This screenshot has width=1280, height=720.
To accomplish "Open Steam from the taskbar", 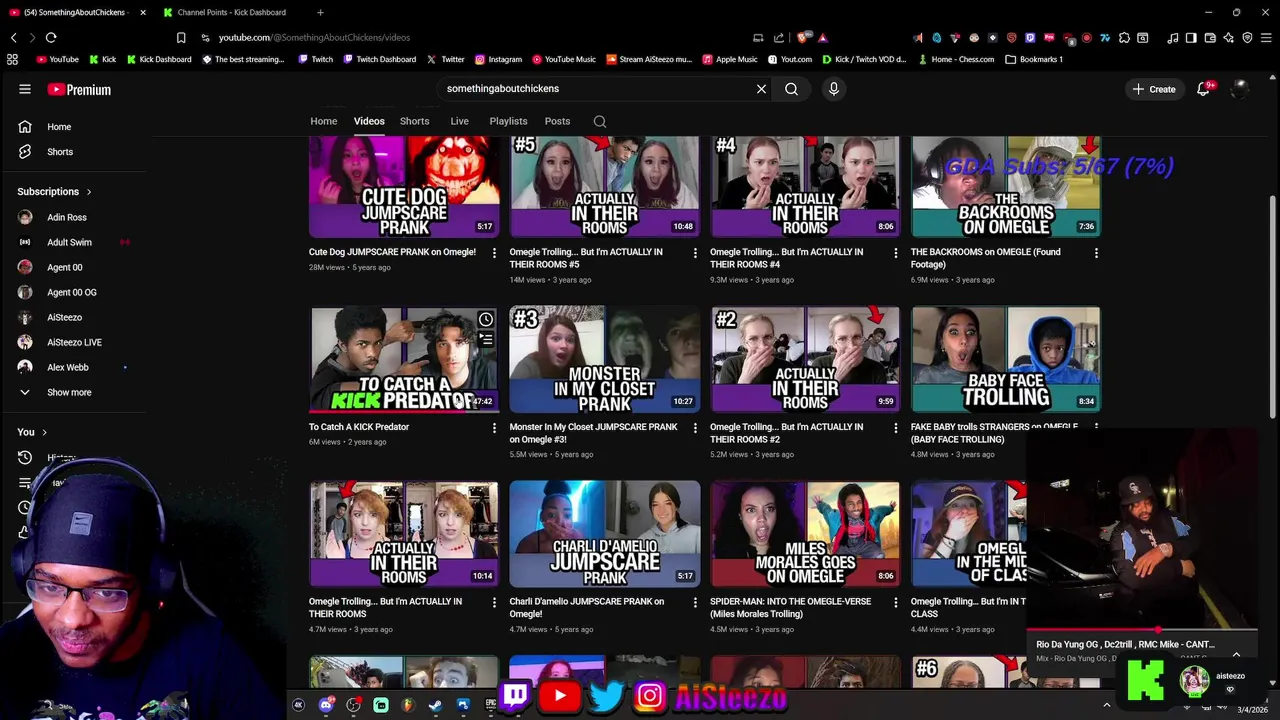I will [435, 705].
